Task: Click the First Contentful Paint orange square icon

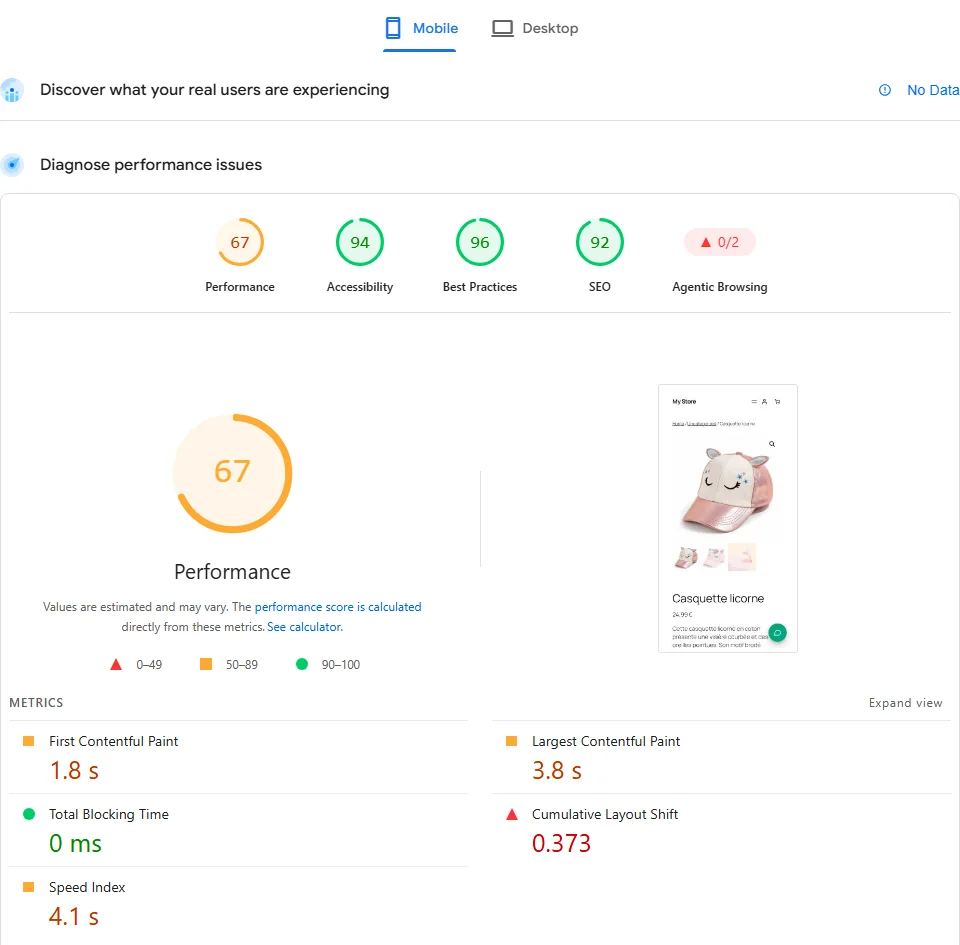Action: pyautogui.click(x=28, y=741)
